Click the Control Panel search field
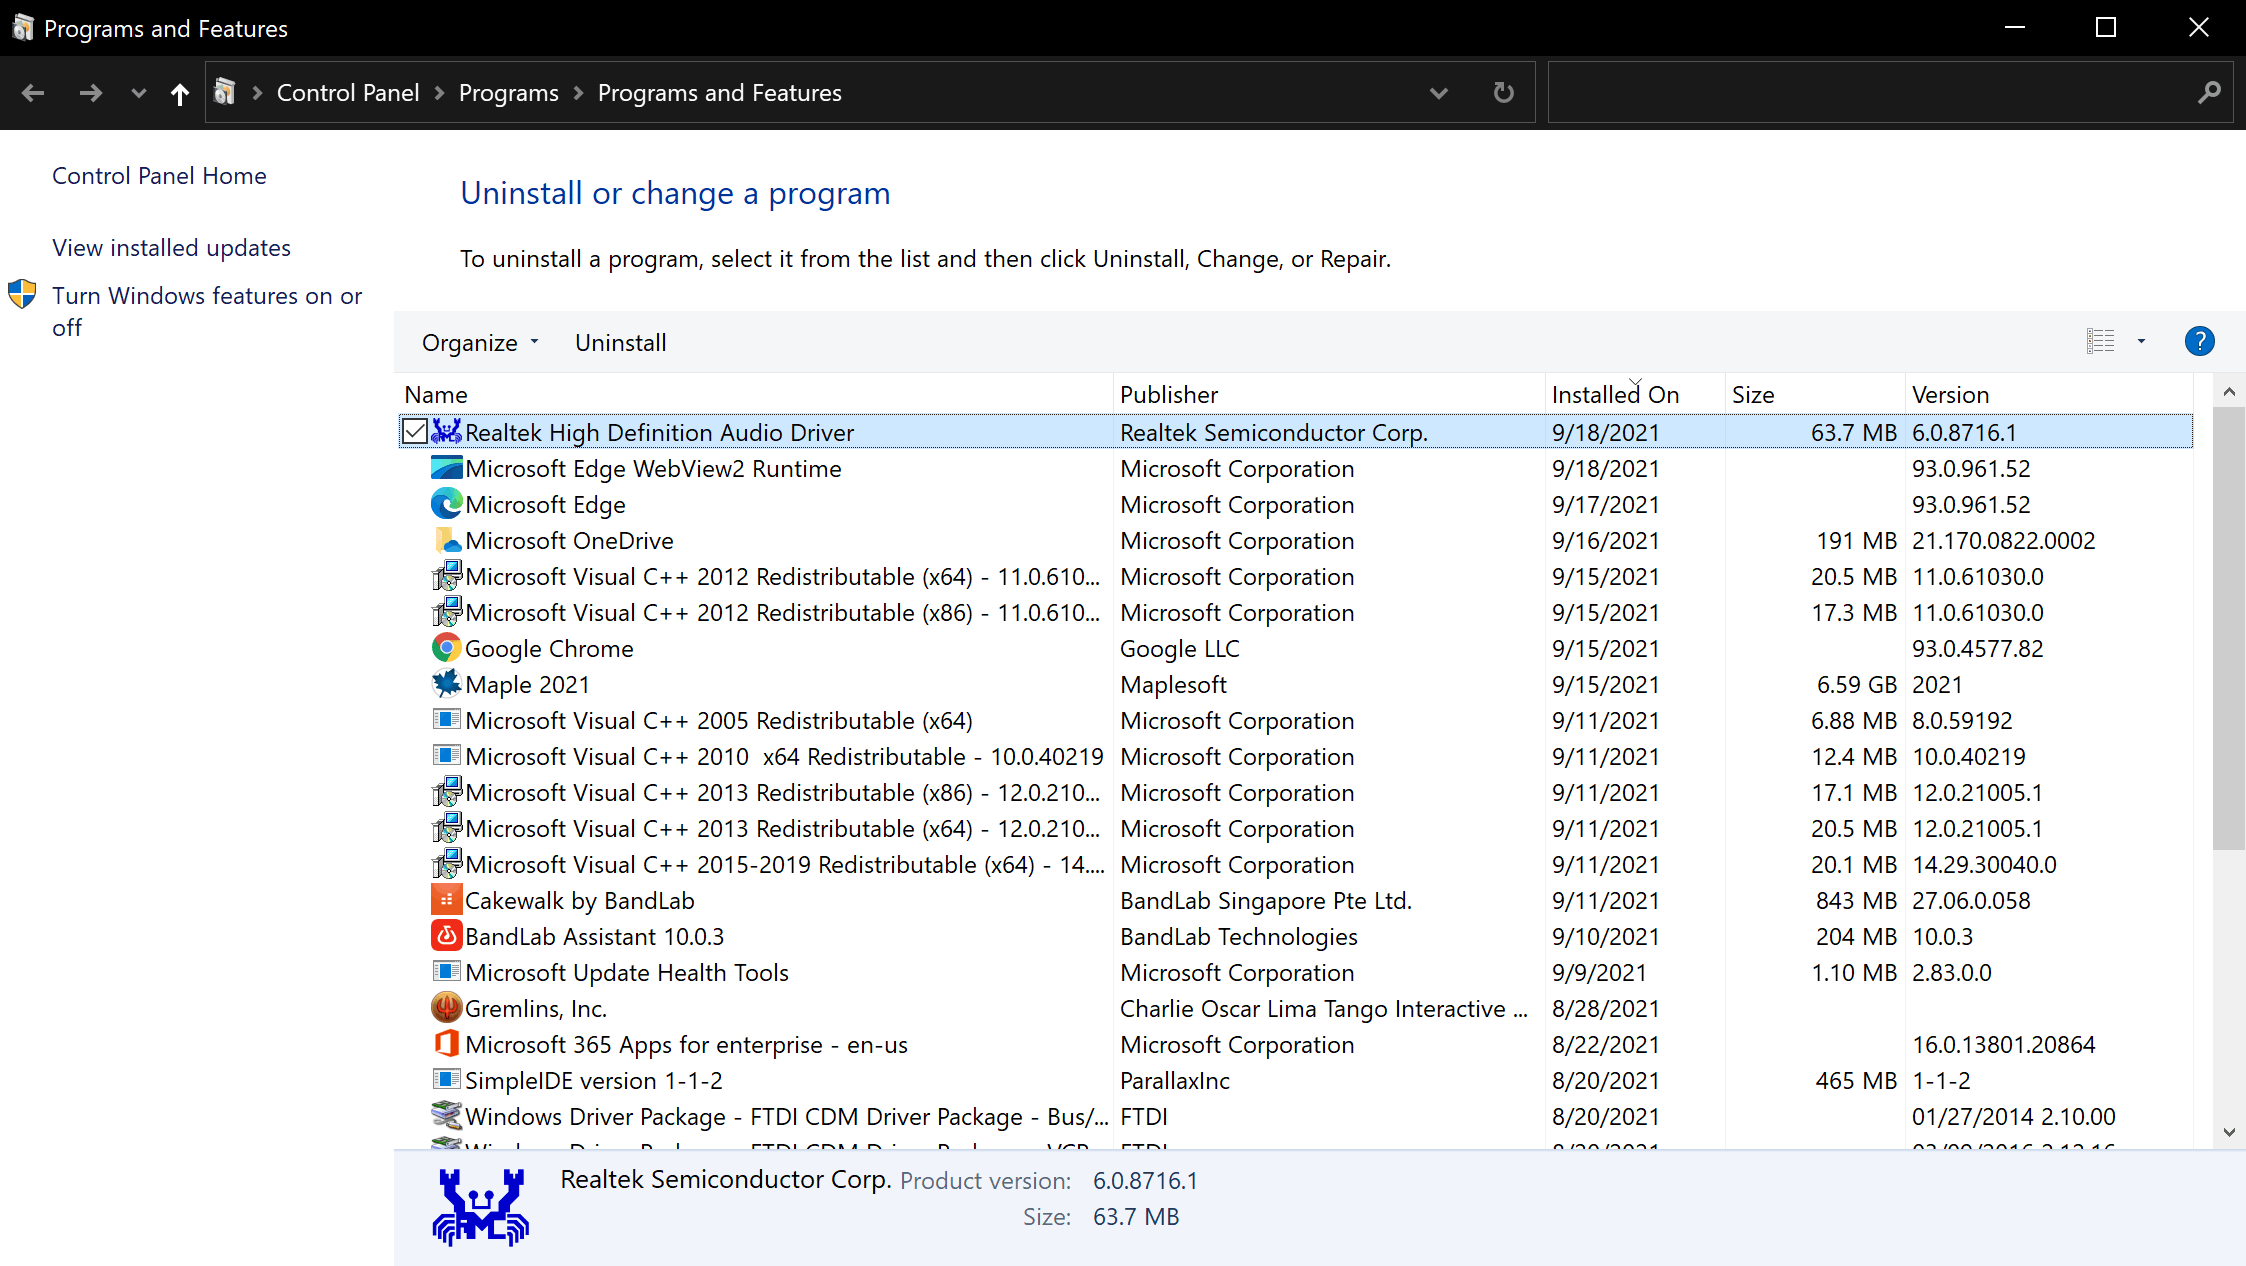 pyautogui.click(x=1870, y=93)
